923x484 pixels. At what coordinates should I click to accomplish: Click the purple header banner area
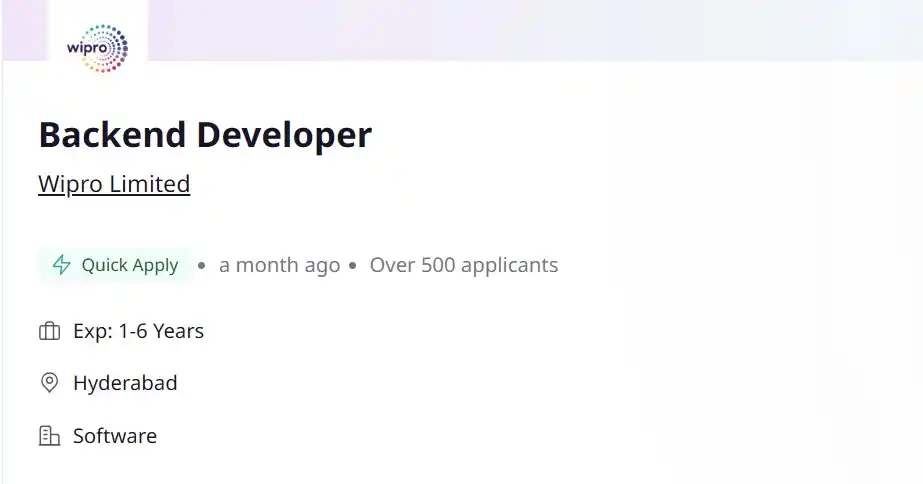click(534, 30)
